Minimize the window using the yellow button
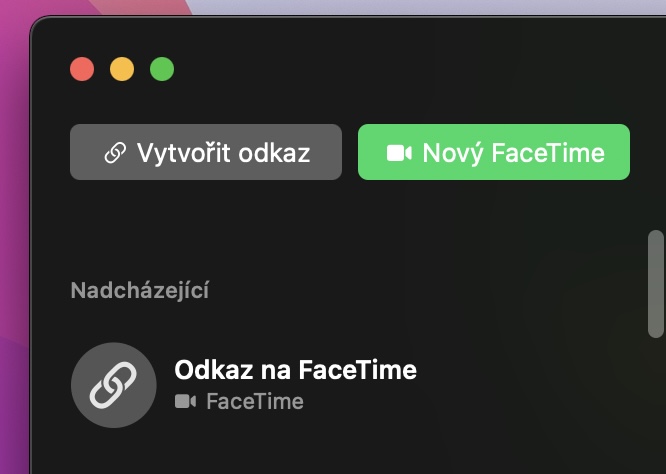Image resolution: width=666 pixels, height=474 pixels. click(x=122, y=69)
